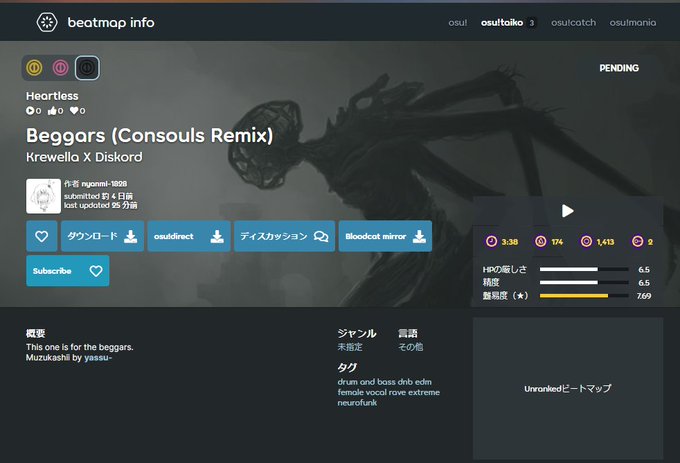Image resolution: width=680 pixels, height=463 pixels.
Task: Click the mapper avatar thumbnail
Action: click(43, 196)
